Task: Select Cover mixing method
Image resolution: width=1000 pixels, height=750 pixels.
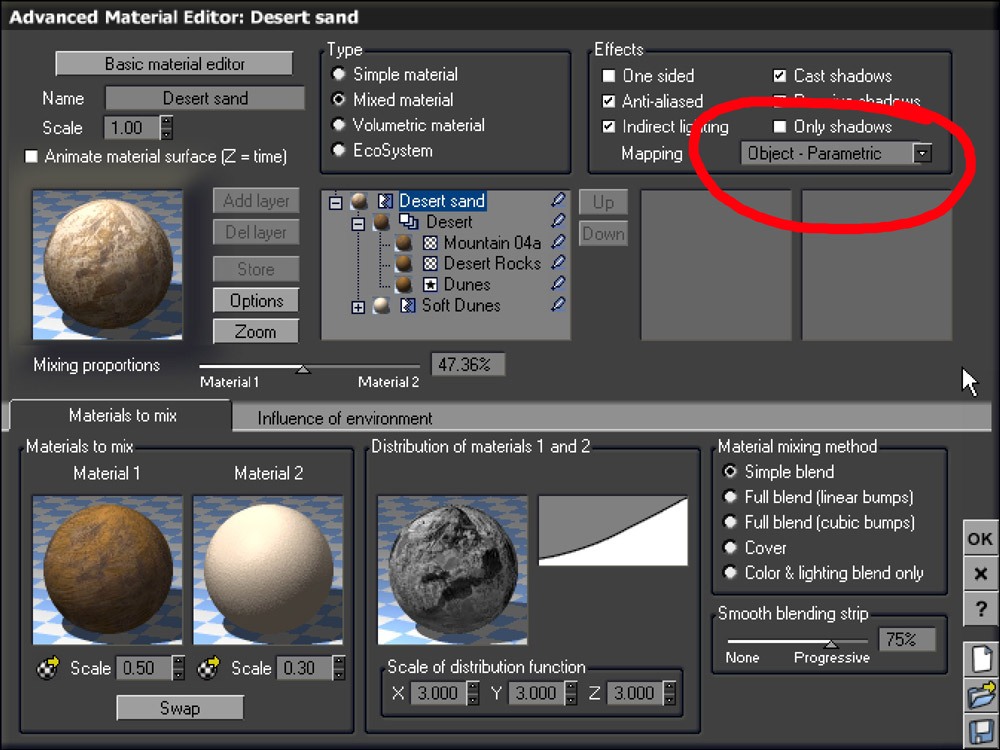Action: click(730, 547)
